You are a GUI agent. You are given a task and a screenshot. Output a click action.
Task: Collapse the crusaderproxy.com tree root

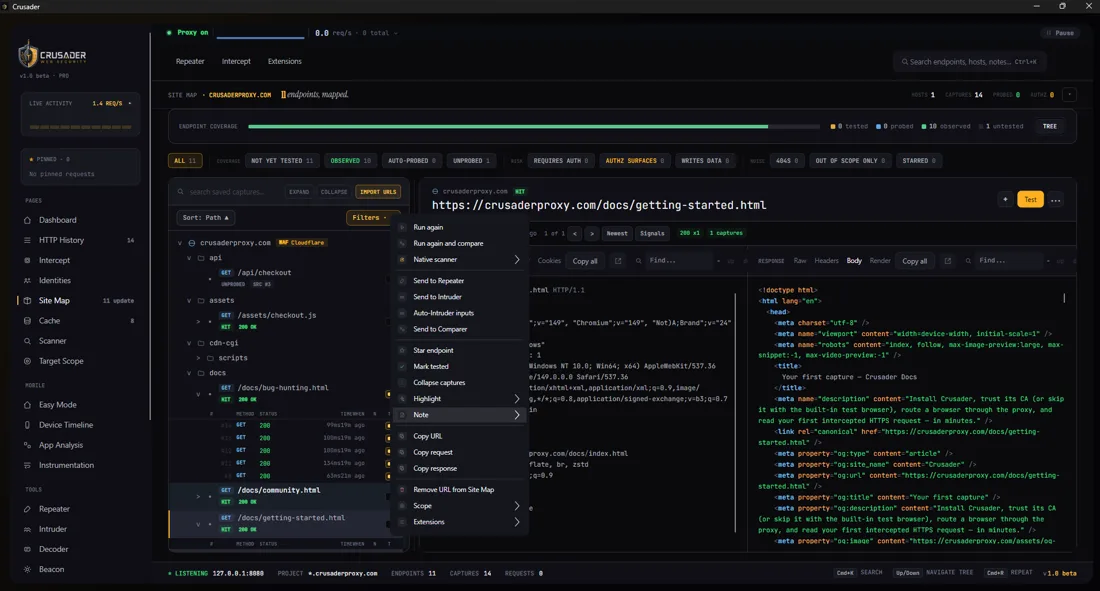click(180, 243)
